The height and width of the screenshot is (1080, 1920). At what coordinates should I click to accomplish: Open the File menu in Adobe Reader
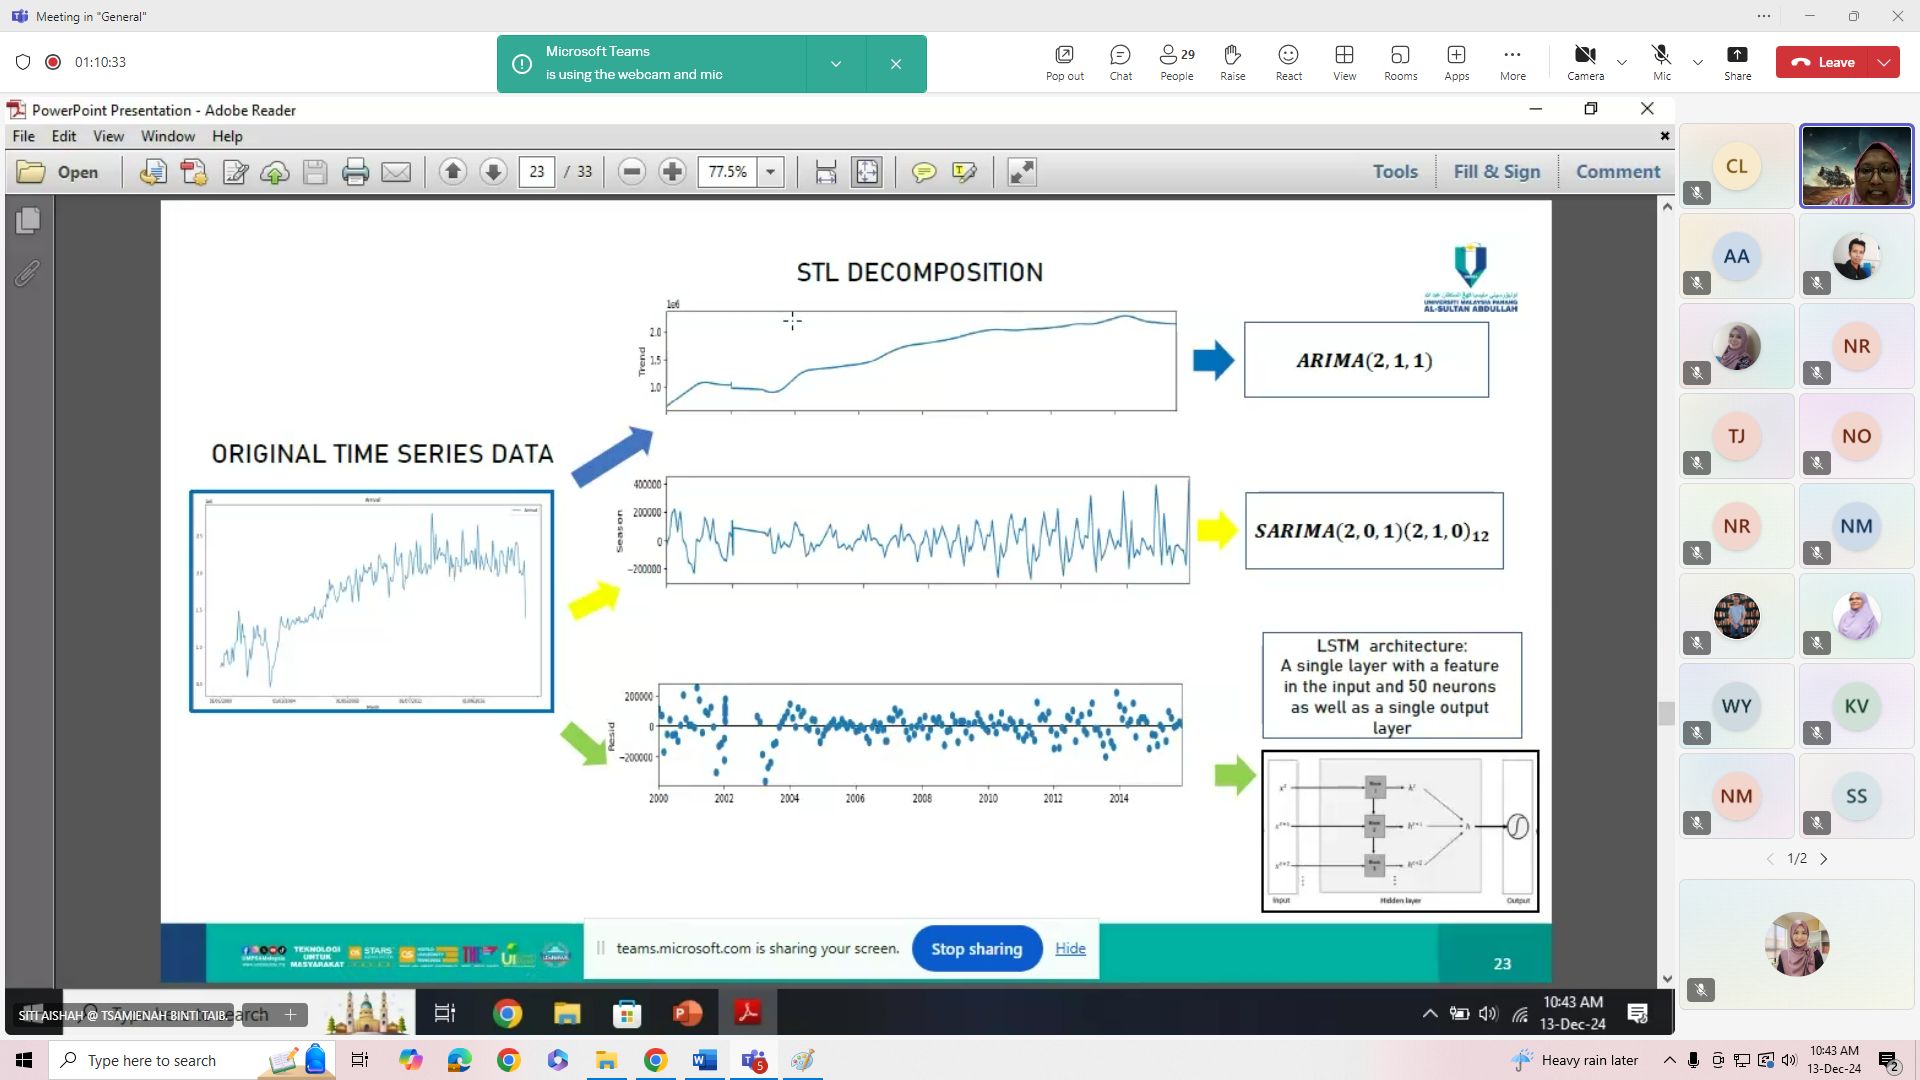(x=23, y=136)
